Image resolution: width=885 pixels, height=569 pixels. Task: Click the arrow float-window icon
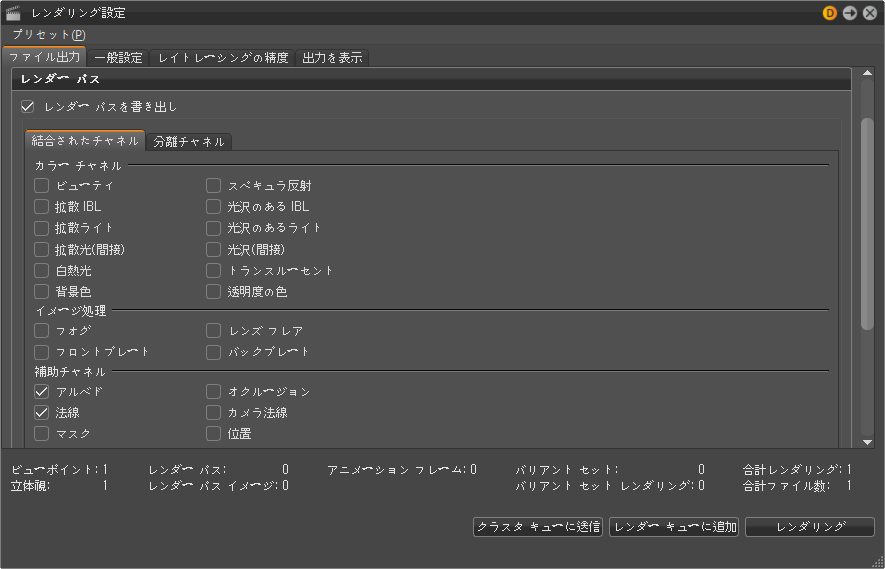tap(849, 13)
